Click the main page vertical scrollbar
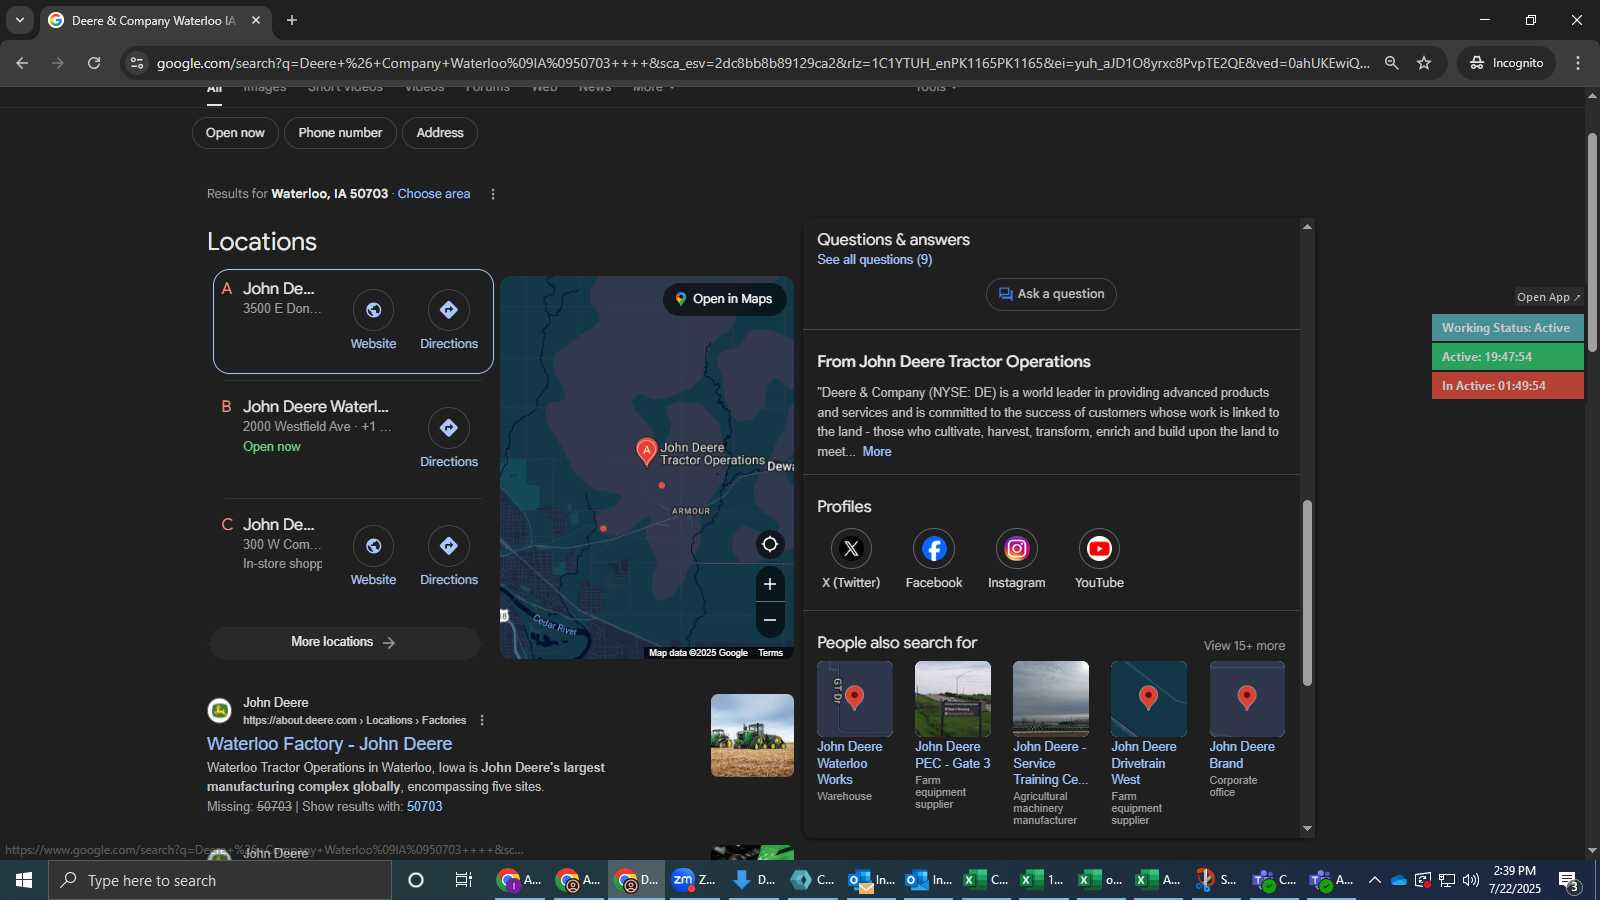The width and height of the screenshot is (1600, 900). pos(1592,242)
